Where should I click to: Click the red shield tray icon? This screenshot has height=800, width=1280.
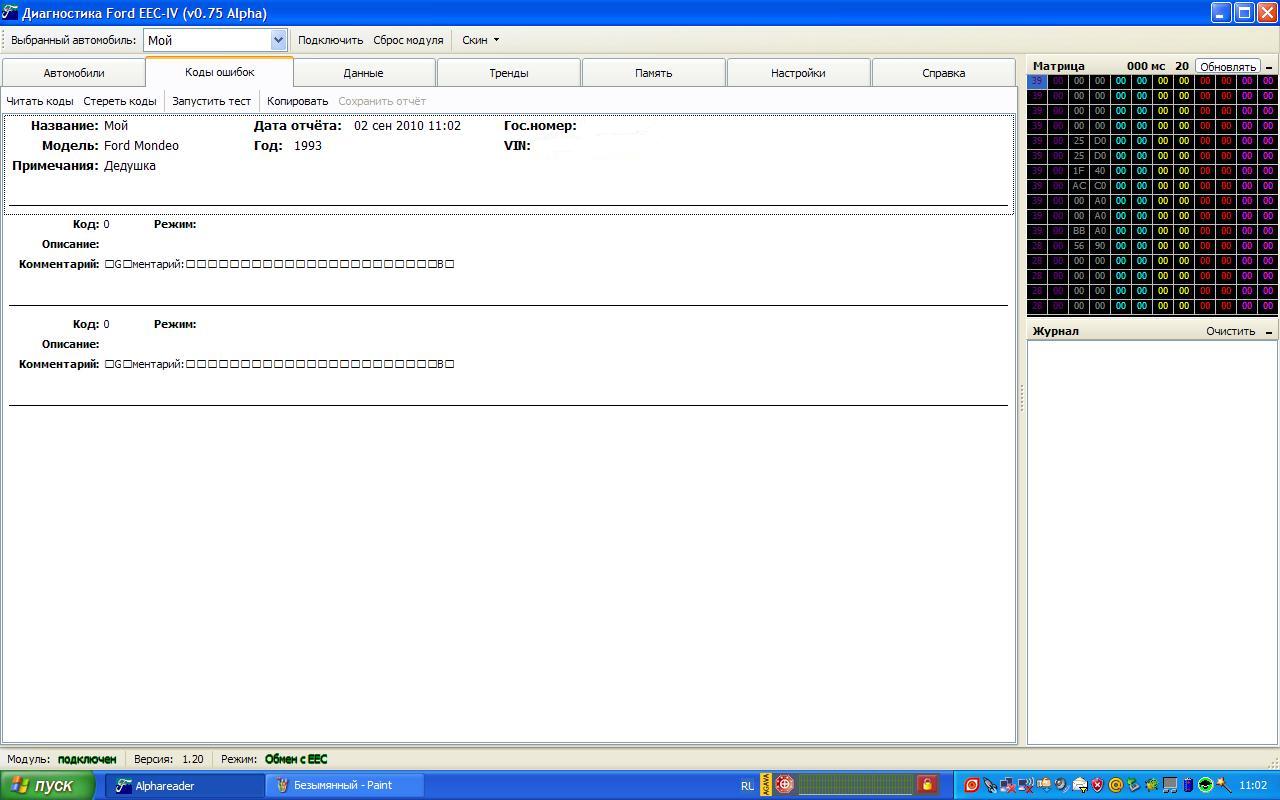coord(1097,786)
